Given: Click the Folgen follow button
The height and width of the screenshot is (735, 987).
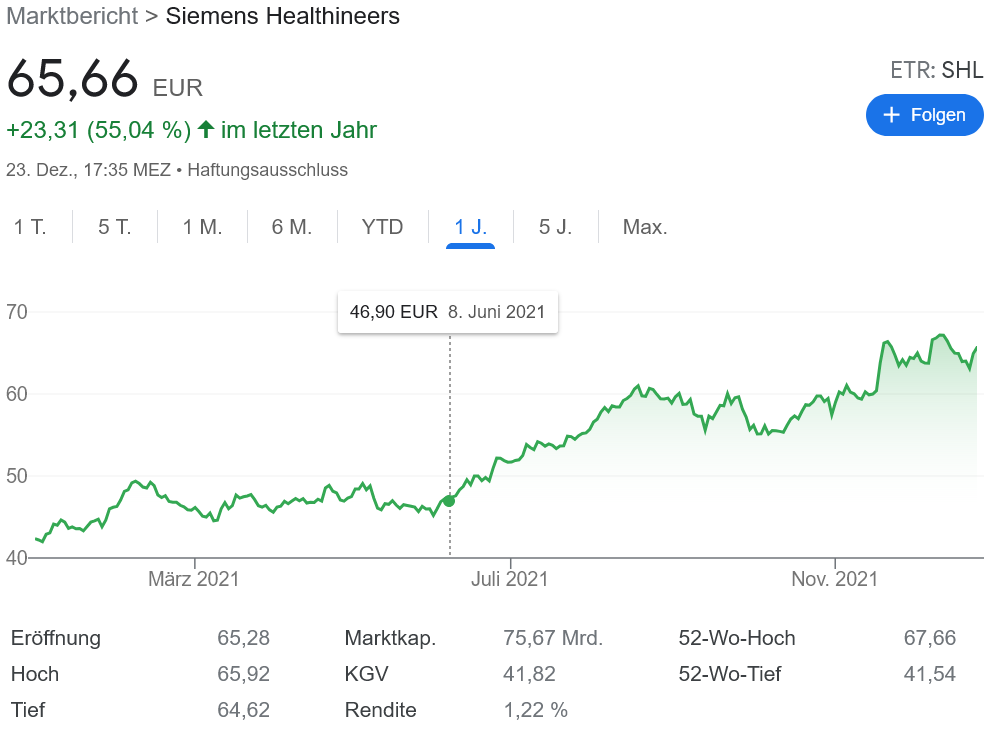Looking at the screenshot, I should click(924, 115).
